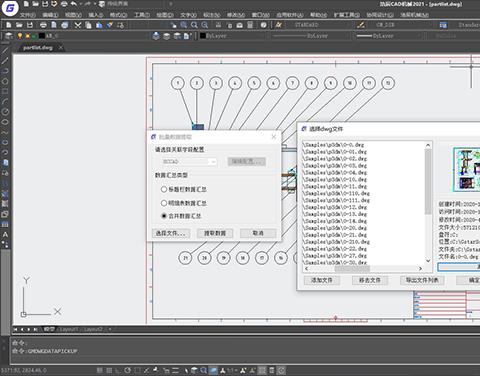Click the Save icon in standard toolbar
The height and width of the screenshot is (376, 480).
pyautogui.click(x=30, y=25)
